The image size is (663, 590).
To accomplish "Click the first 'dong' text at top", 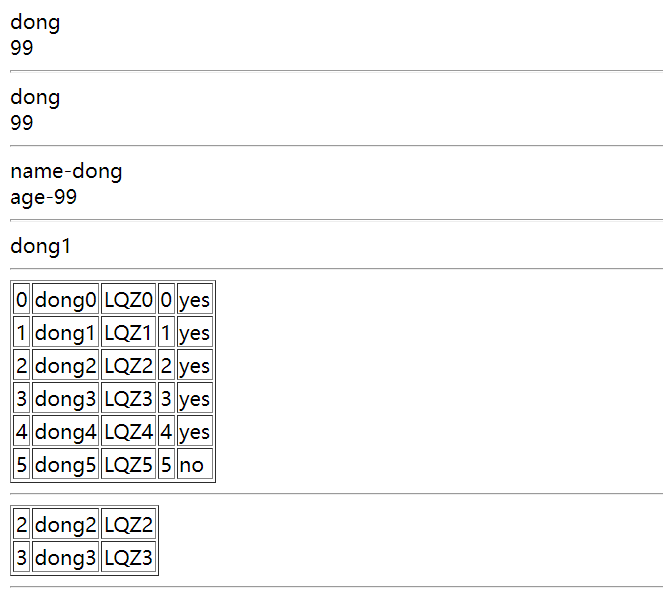I will click(x=35, y=22).
